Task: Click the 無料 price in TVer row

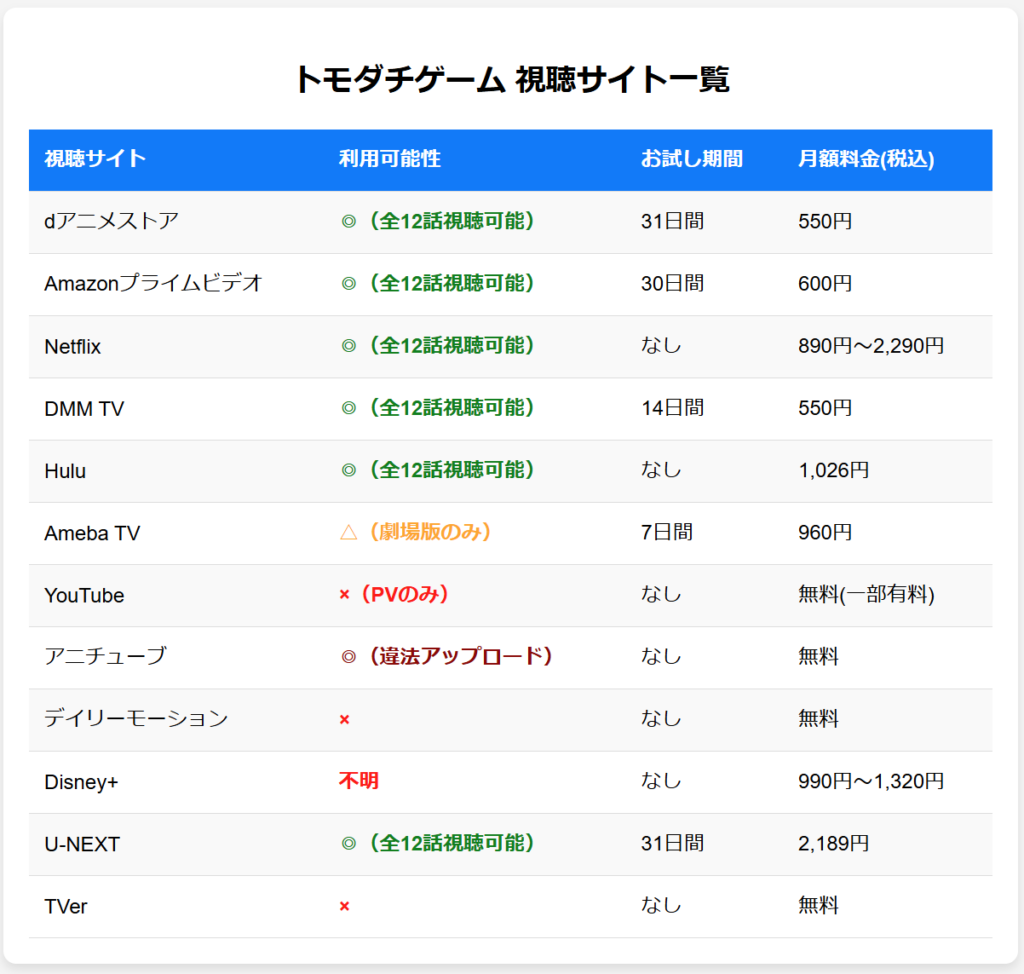Action: (818, 905)
